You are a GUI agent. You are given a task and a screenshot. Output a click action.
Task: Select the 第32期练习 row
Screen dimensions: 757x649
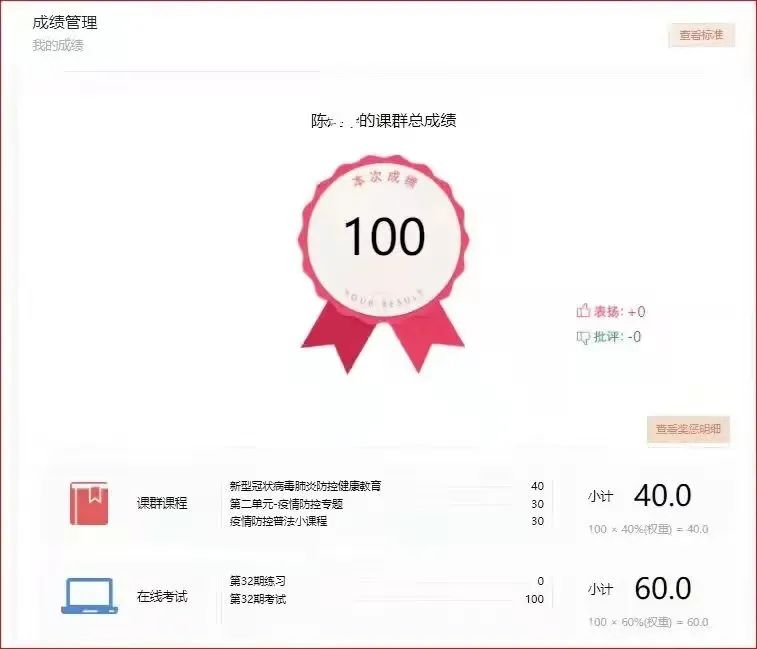click(386, 581)
